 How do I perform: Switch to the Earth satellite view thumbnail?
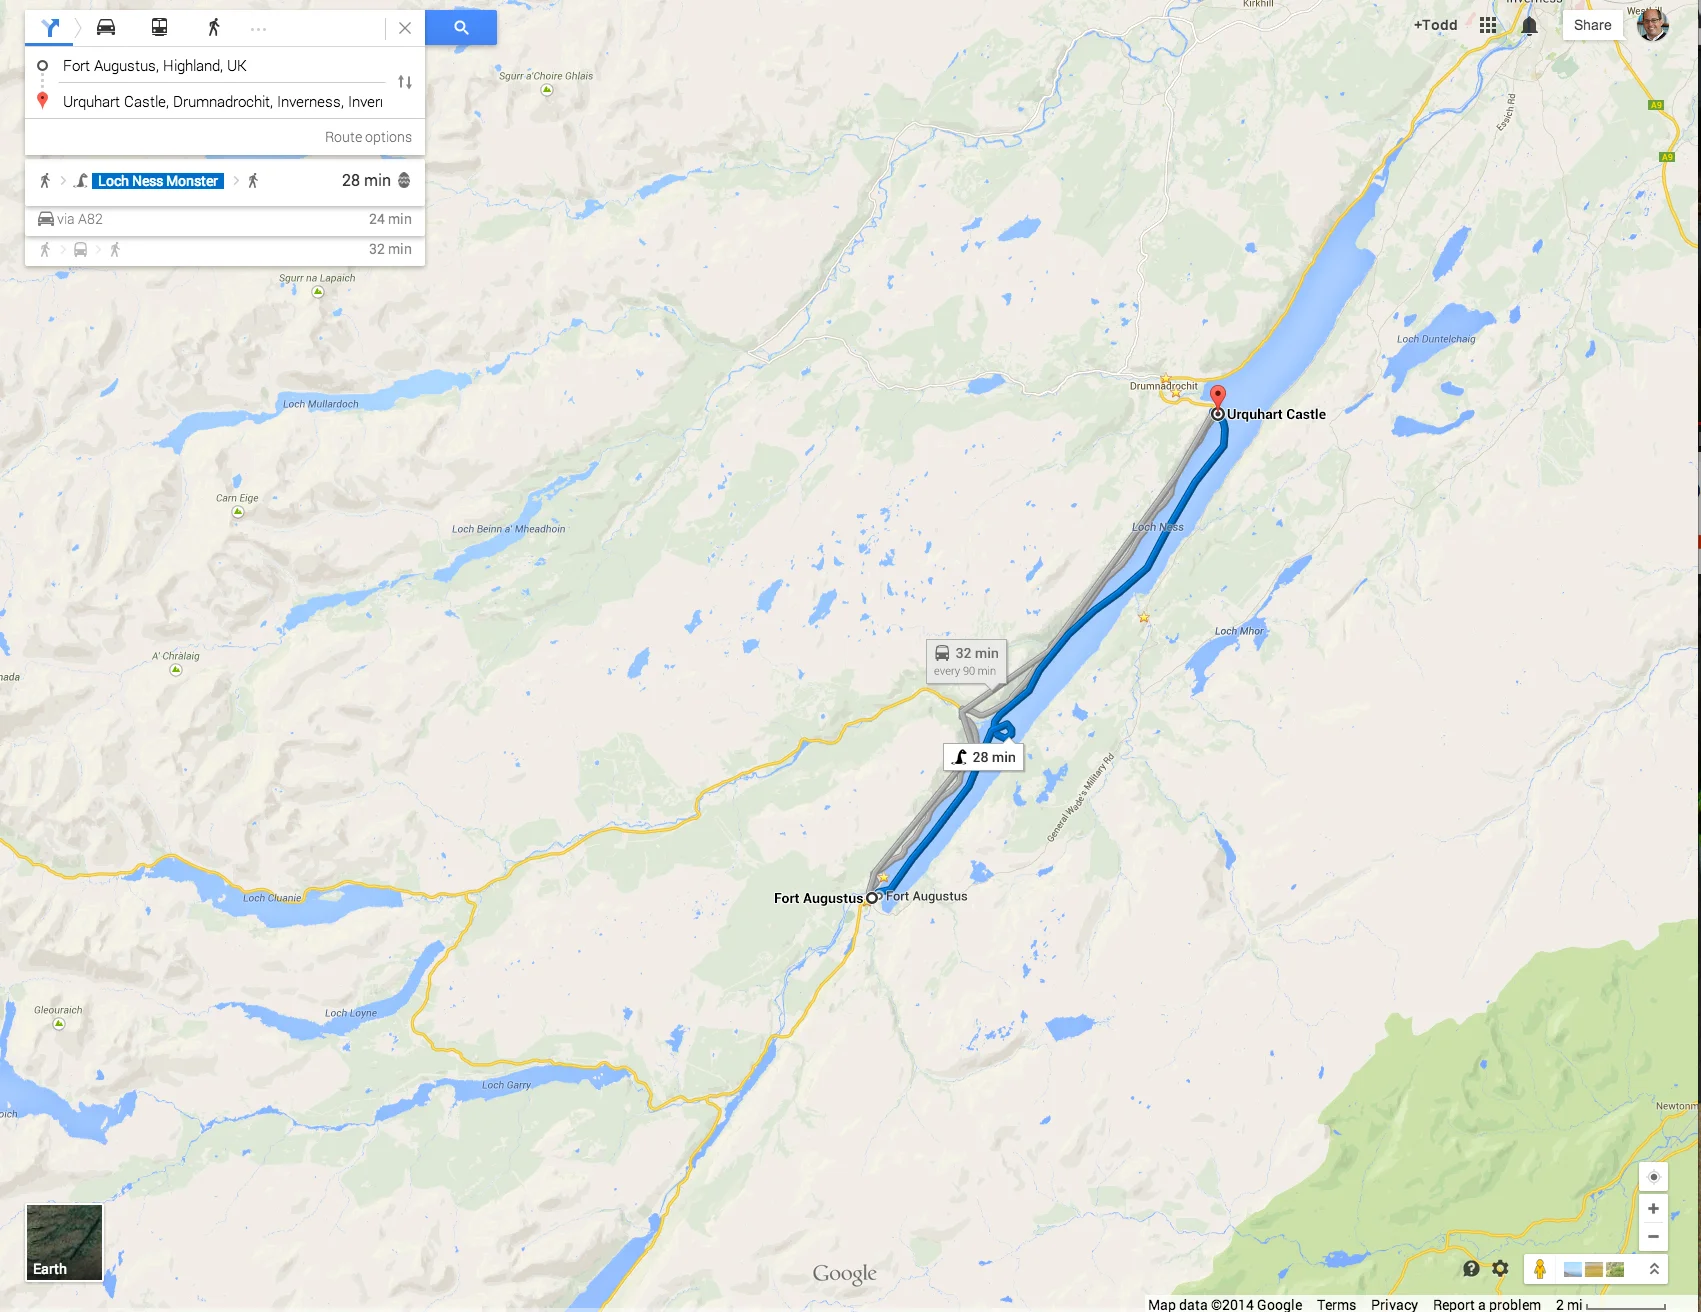coord(64,1242)
